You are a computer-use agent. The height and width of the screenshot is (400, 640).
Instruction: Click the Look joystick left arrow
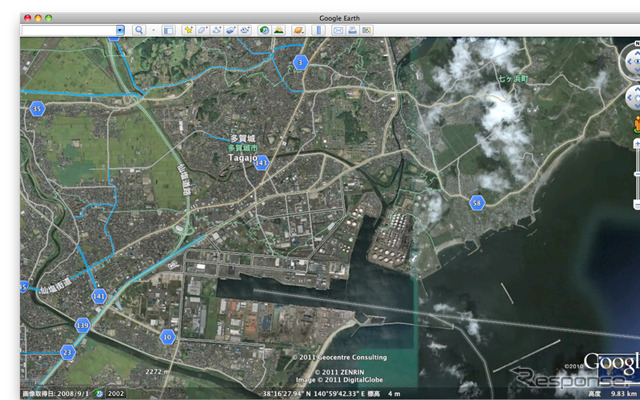click(x=629, y=62)
